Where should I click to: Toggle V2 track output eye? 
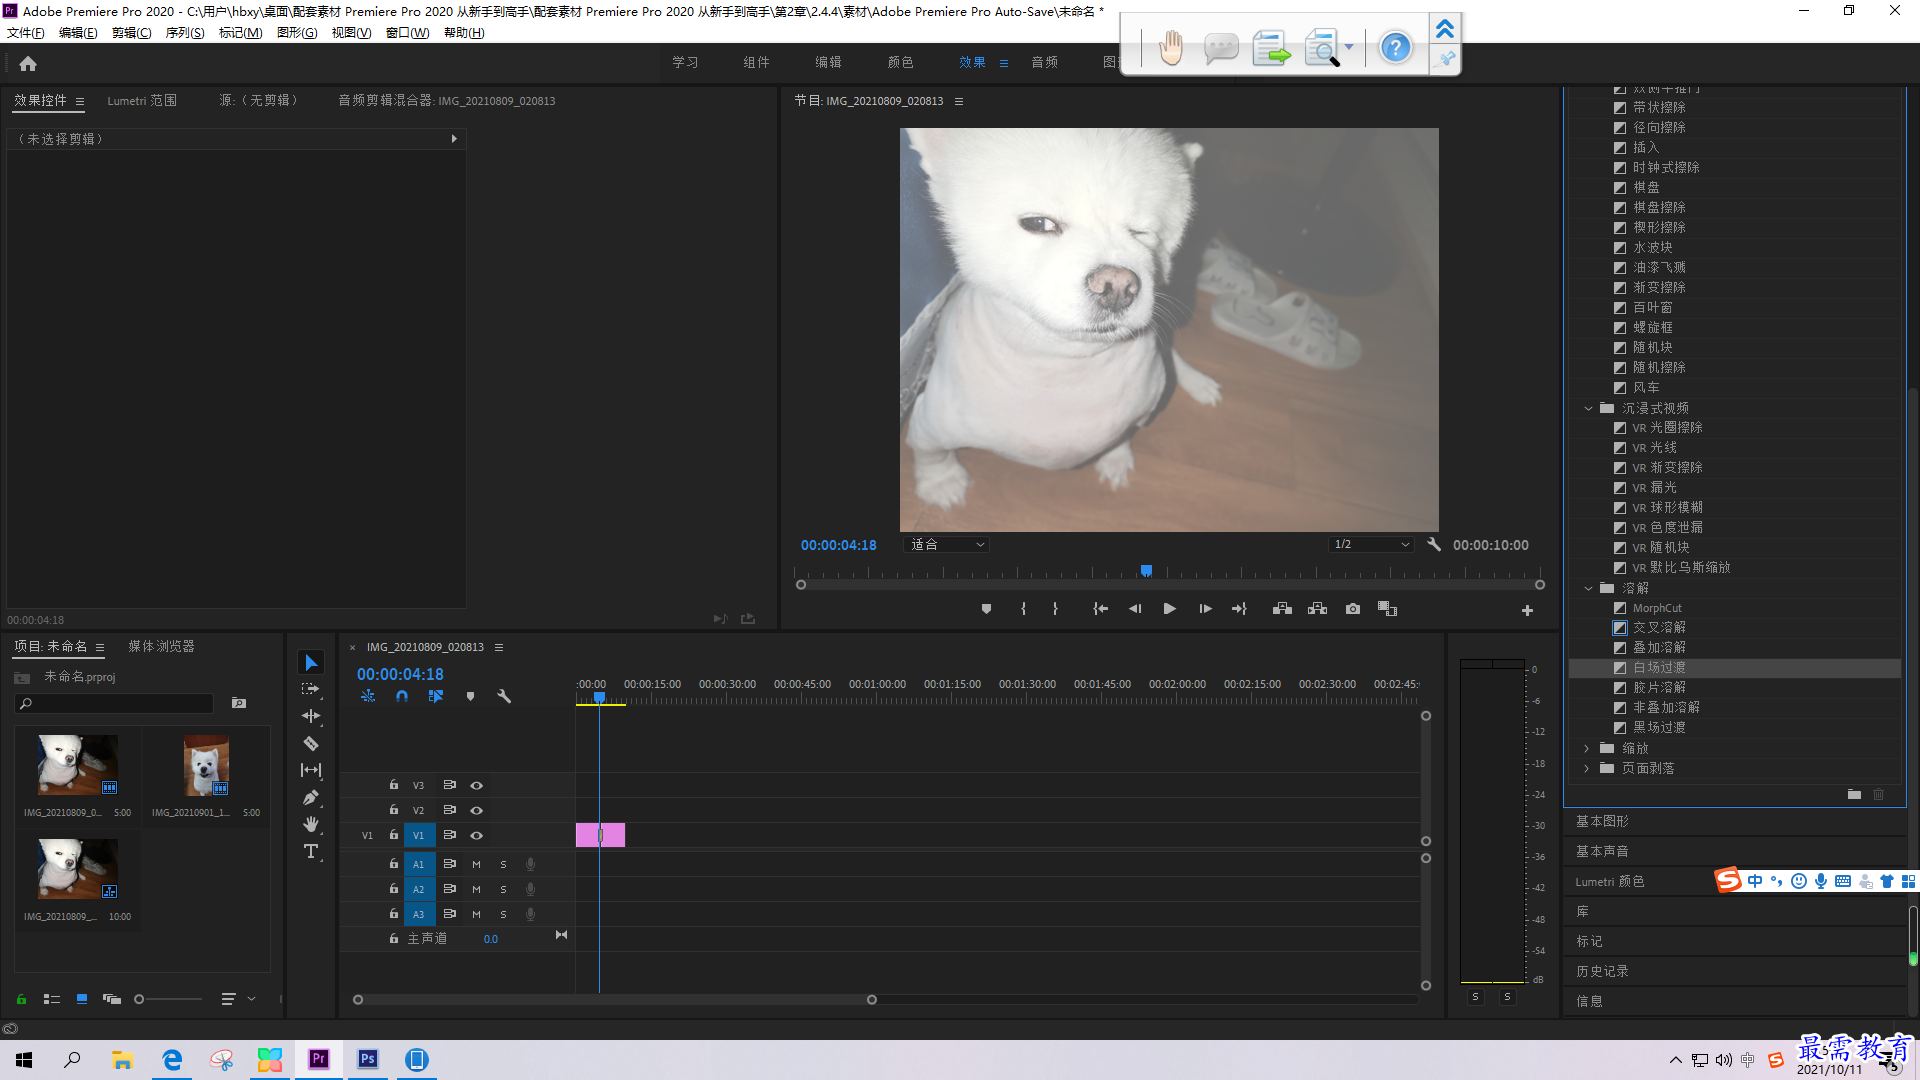[477, 810]
